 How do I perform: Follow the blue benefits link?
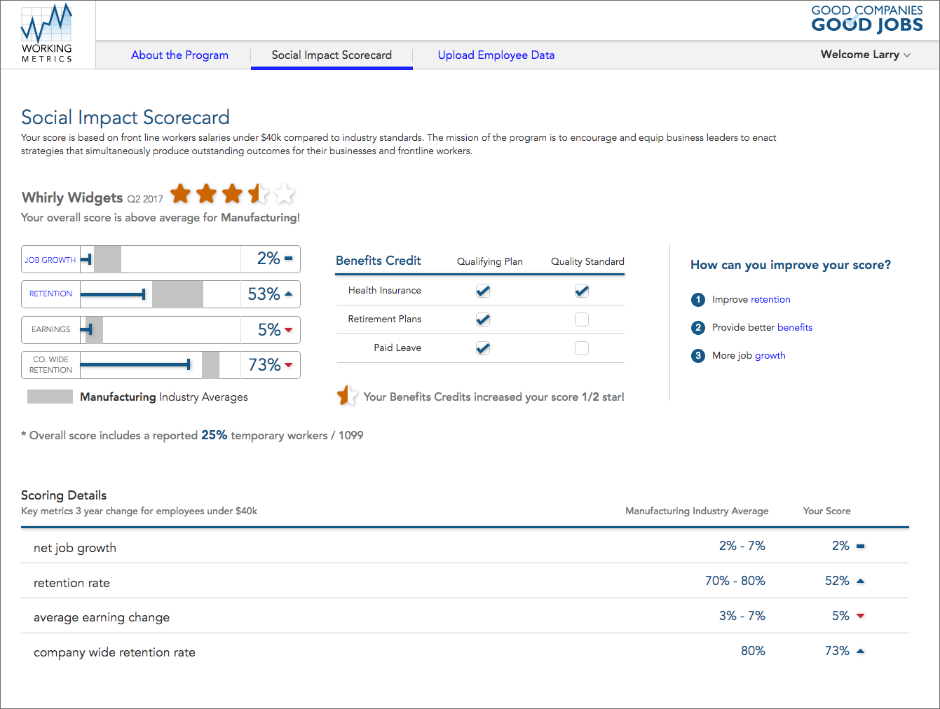[794, 328]
